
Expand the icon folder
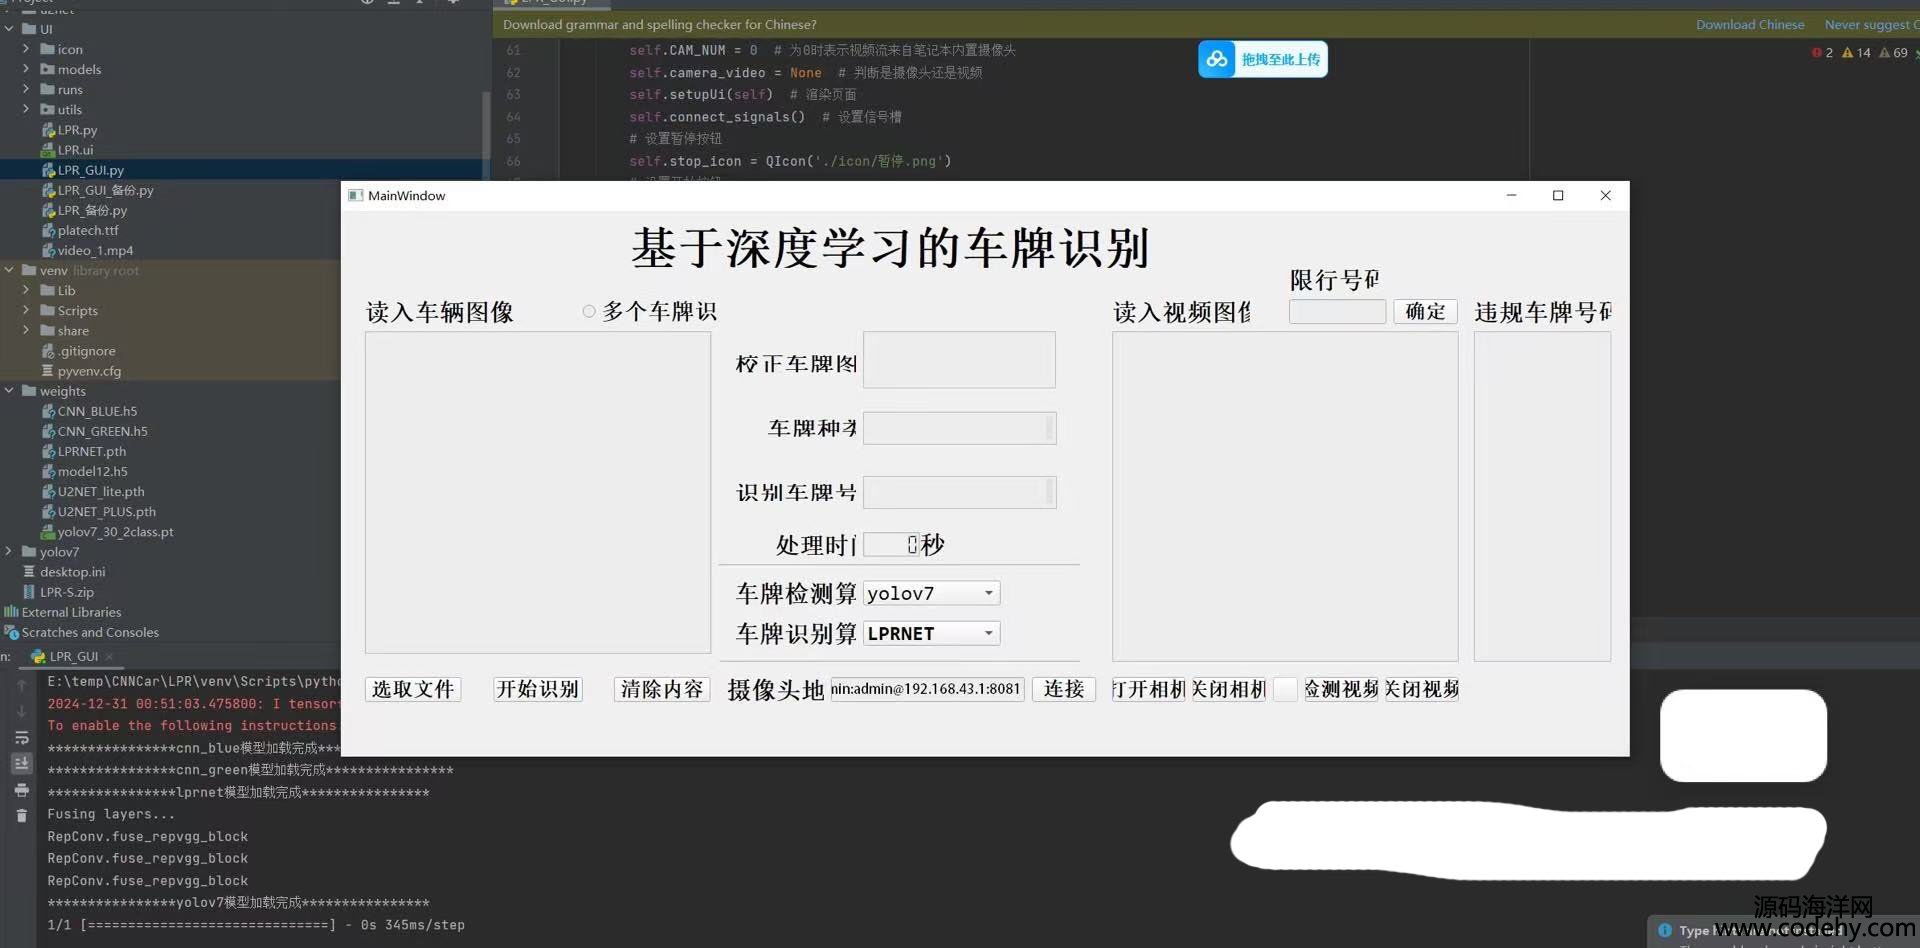[x=26, y=49]
